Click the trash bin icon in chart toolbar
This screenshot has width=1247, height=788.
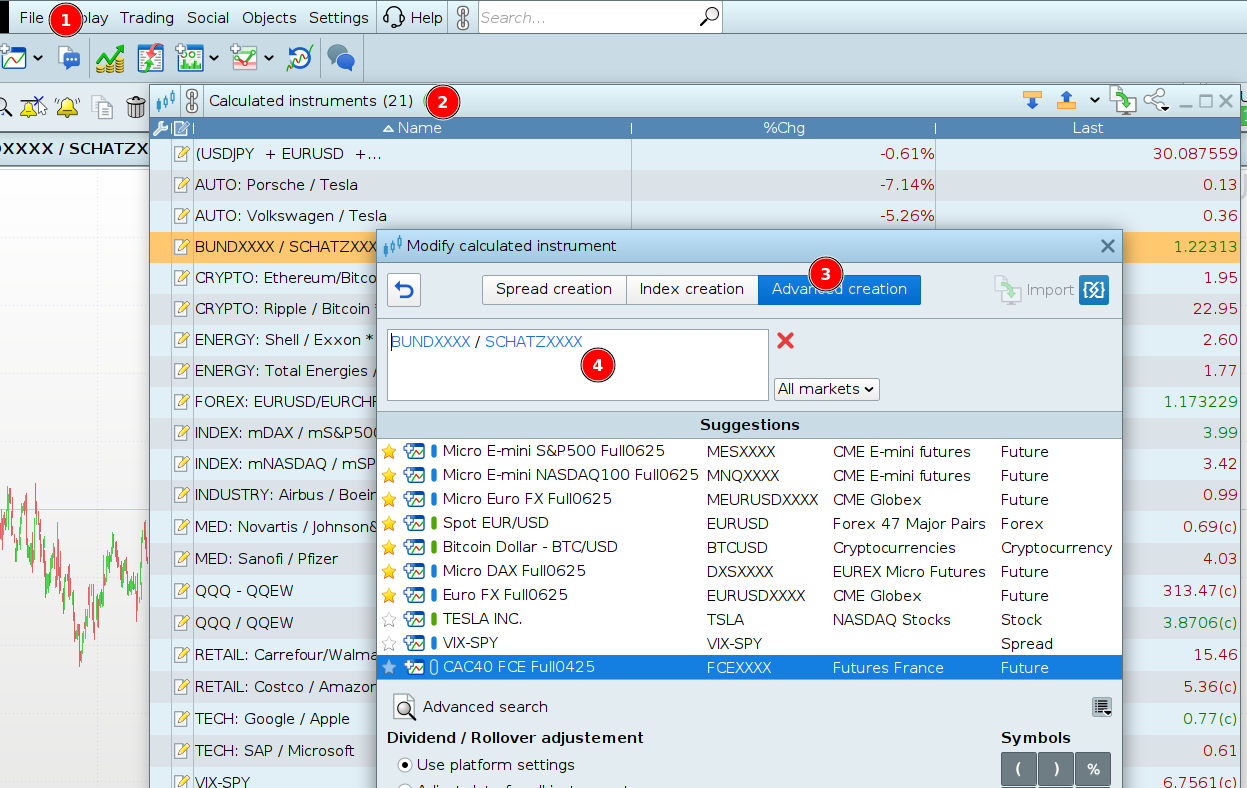coord(136,107)
